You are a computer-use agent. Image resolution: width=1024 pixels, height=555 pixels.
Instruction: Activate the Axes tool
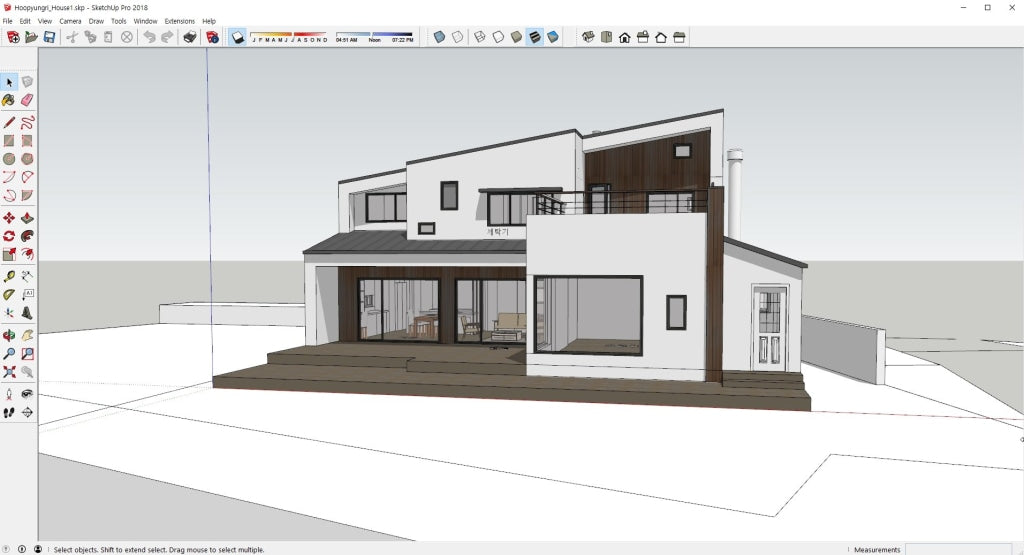click(x=9, y=313)
